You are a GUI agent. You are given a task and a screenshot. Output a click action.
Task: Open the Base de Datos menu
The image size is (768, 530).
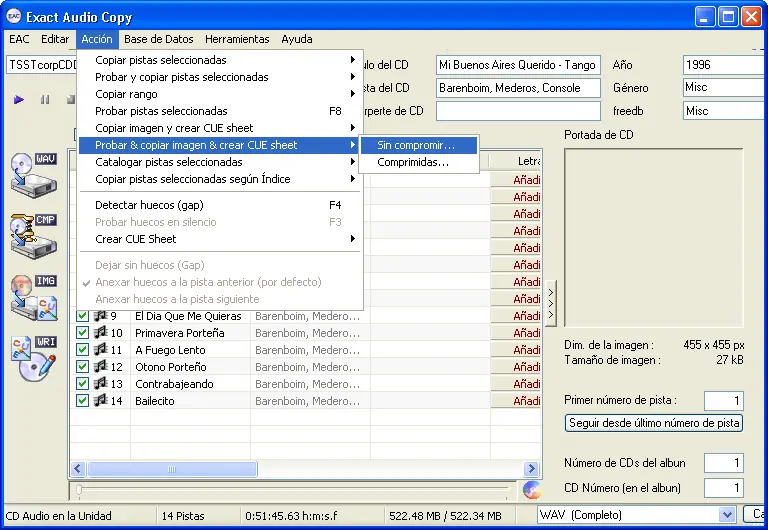coord(159,39)
